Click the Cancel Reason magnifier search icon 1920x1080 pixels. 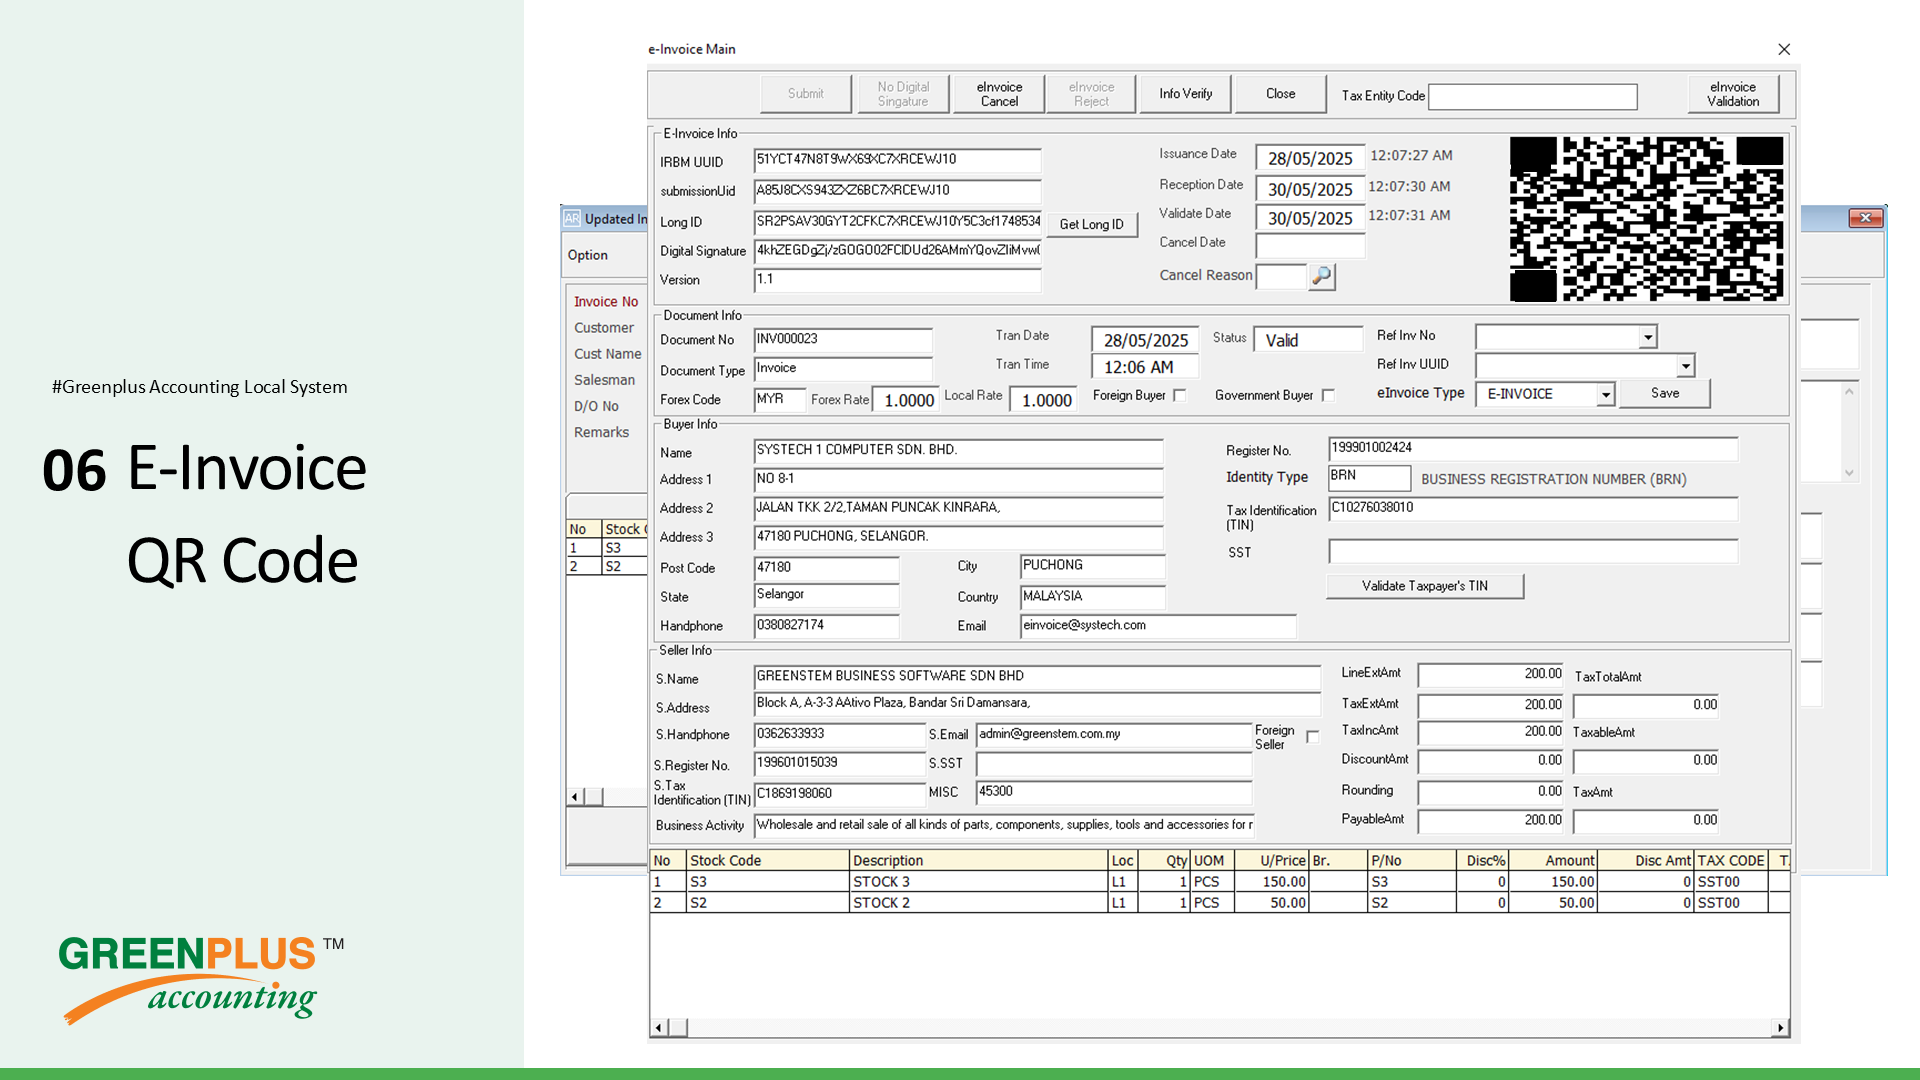pos(1321,276)
